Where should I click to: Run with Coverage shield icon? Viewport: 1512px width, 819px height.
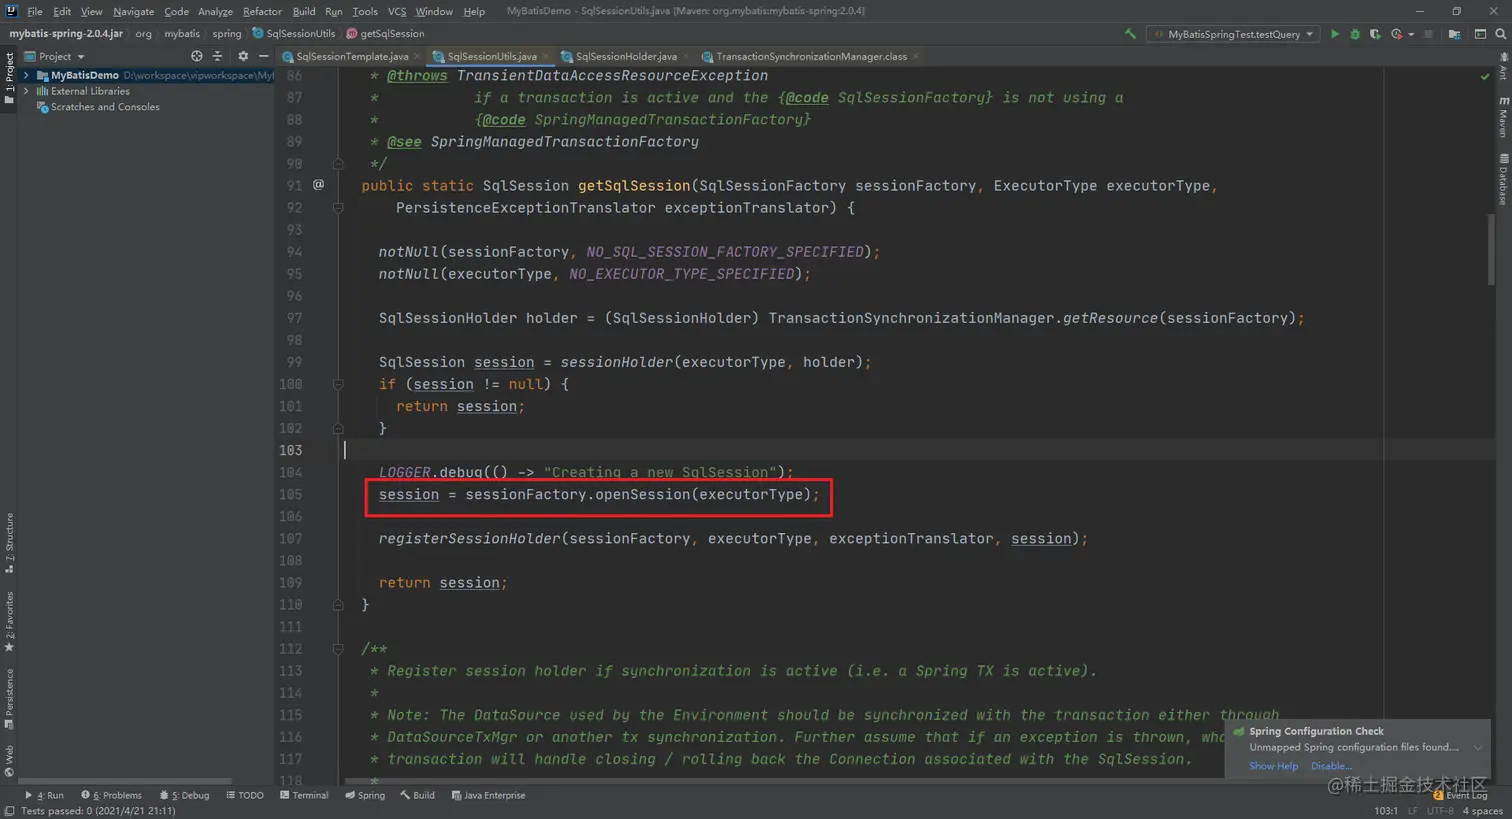click(1375, 34)
